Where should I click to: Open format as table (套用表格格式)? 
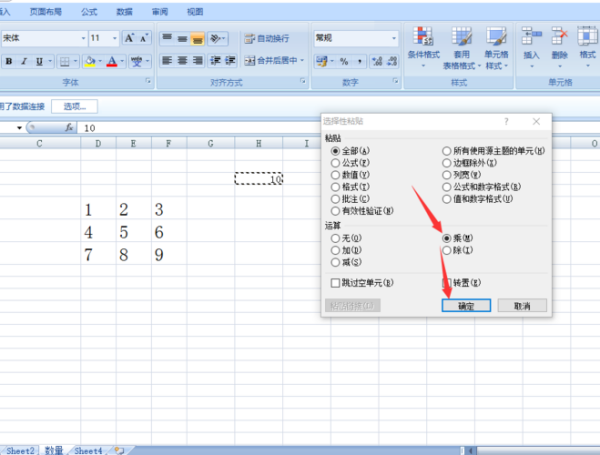click(461, 48)
